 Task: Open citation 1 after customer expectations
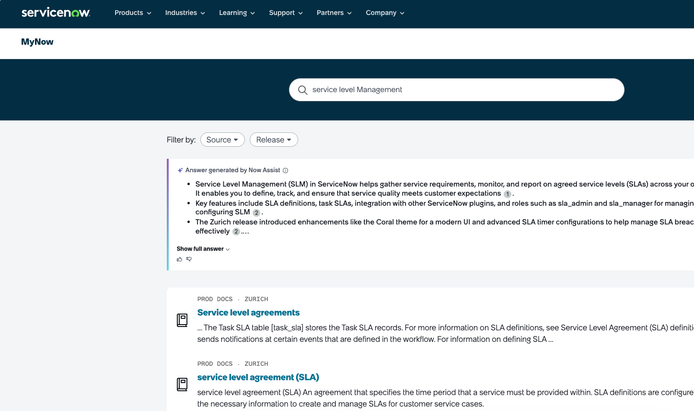click(x=507, y=194)
